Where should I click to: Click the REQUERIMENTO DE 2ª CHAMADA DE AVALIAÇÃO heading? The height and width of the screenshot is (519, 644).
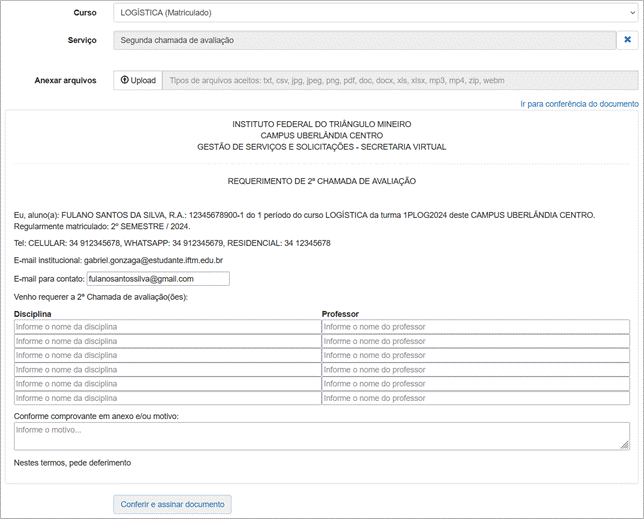pyautogui.click(x=322, y=181)
